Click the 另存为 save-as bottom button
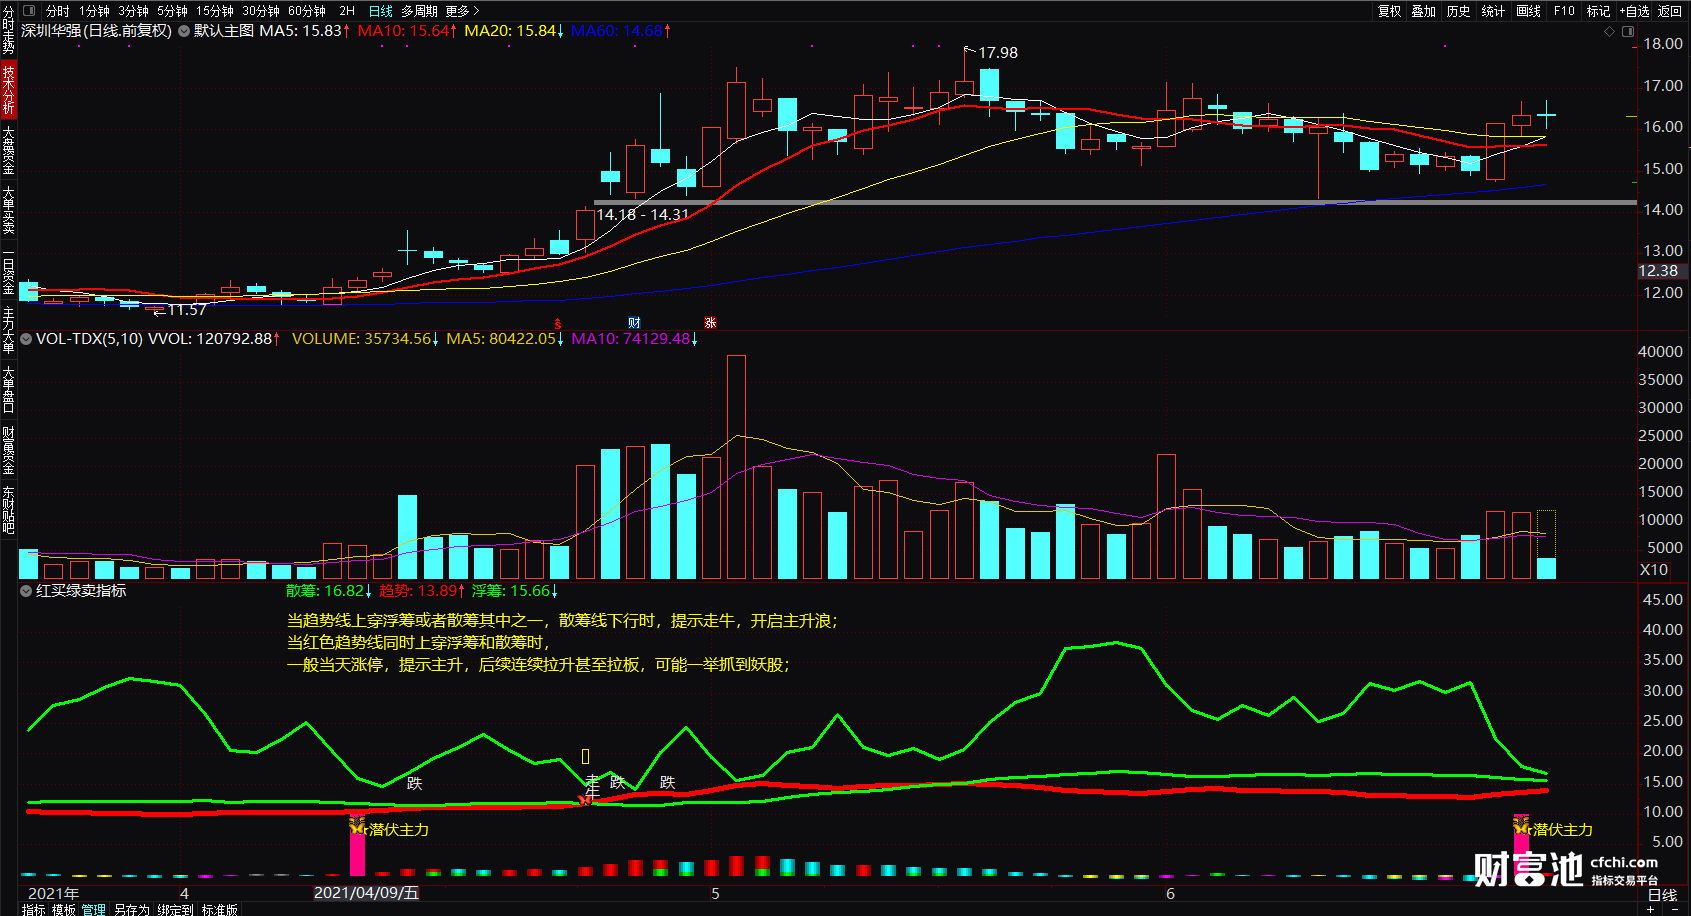 pyautogui.click(x=131, y=910)
